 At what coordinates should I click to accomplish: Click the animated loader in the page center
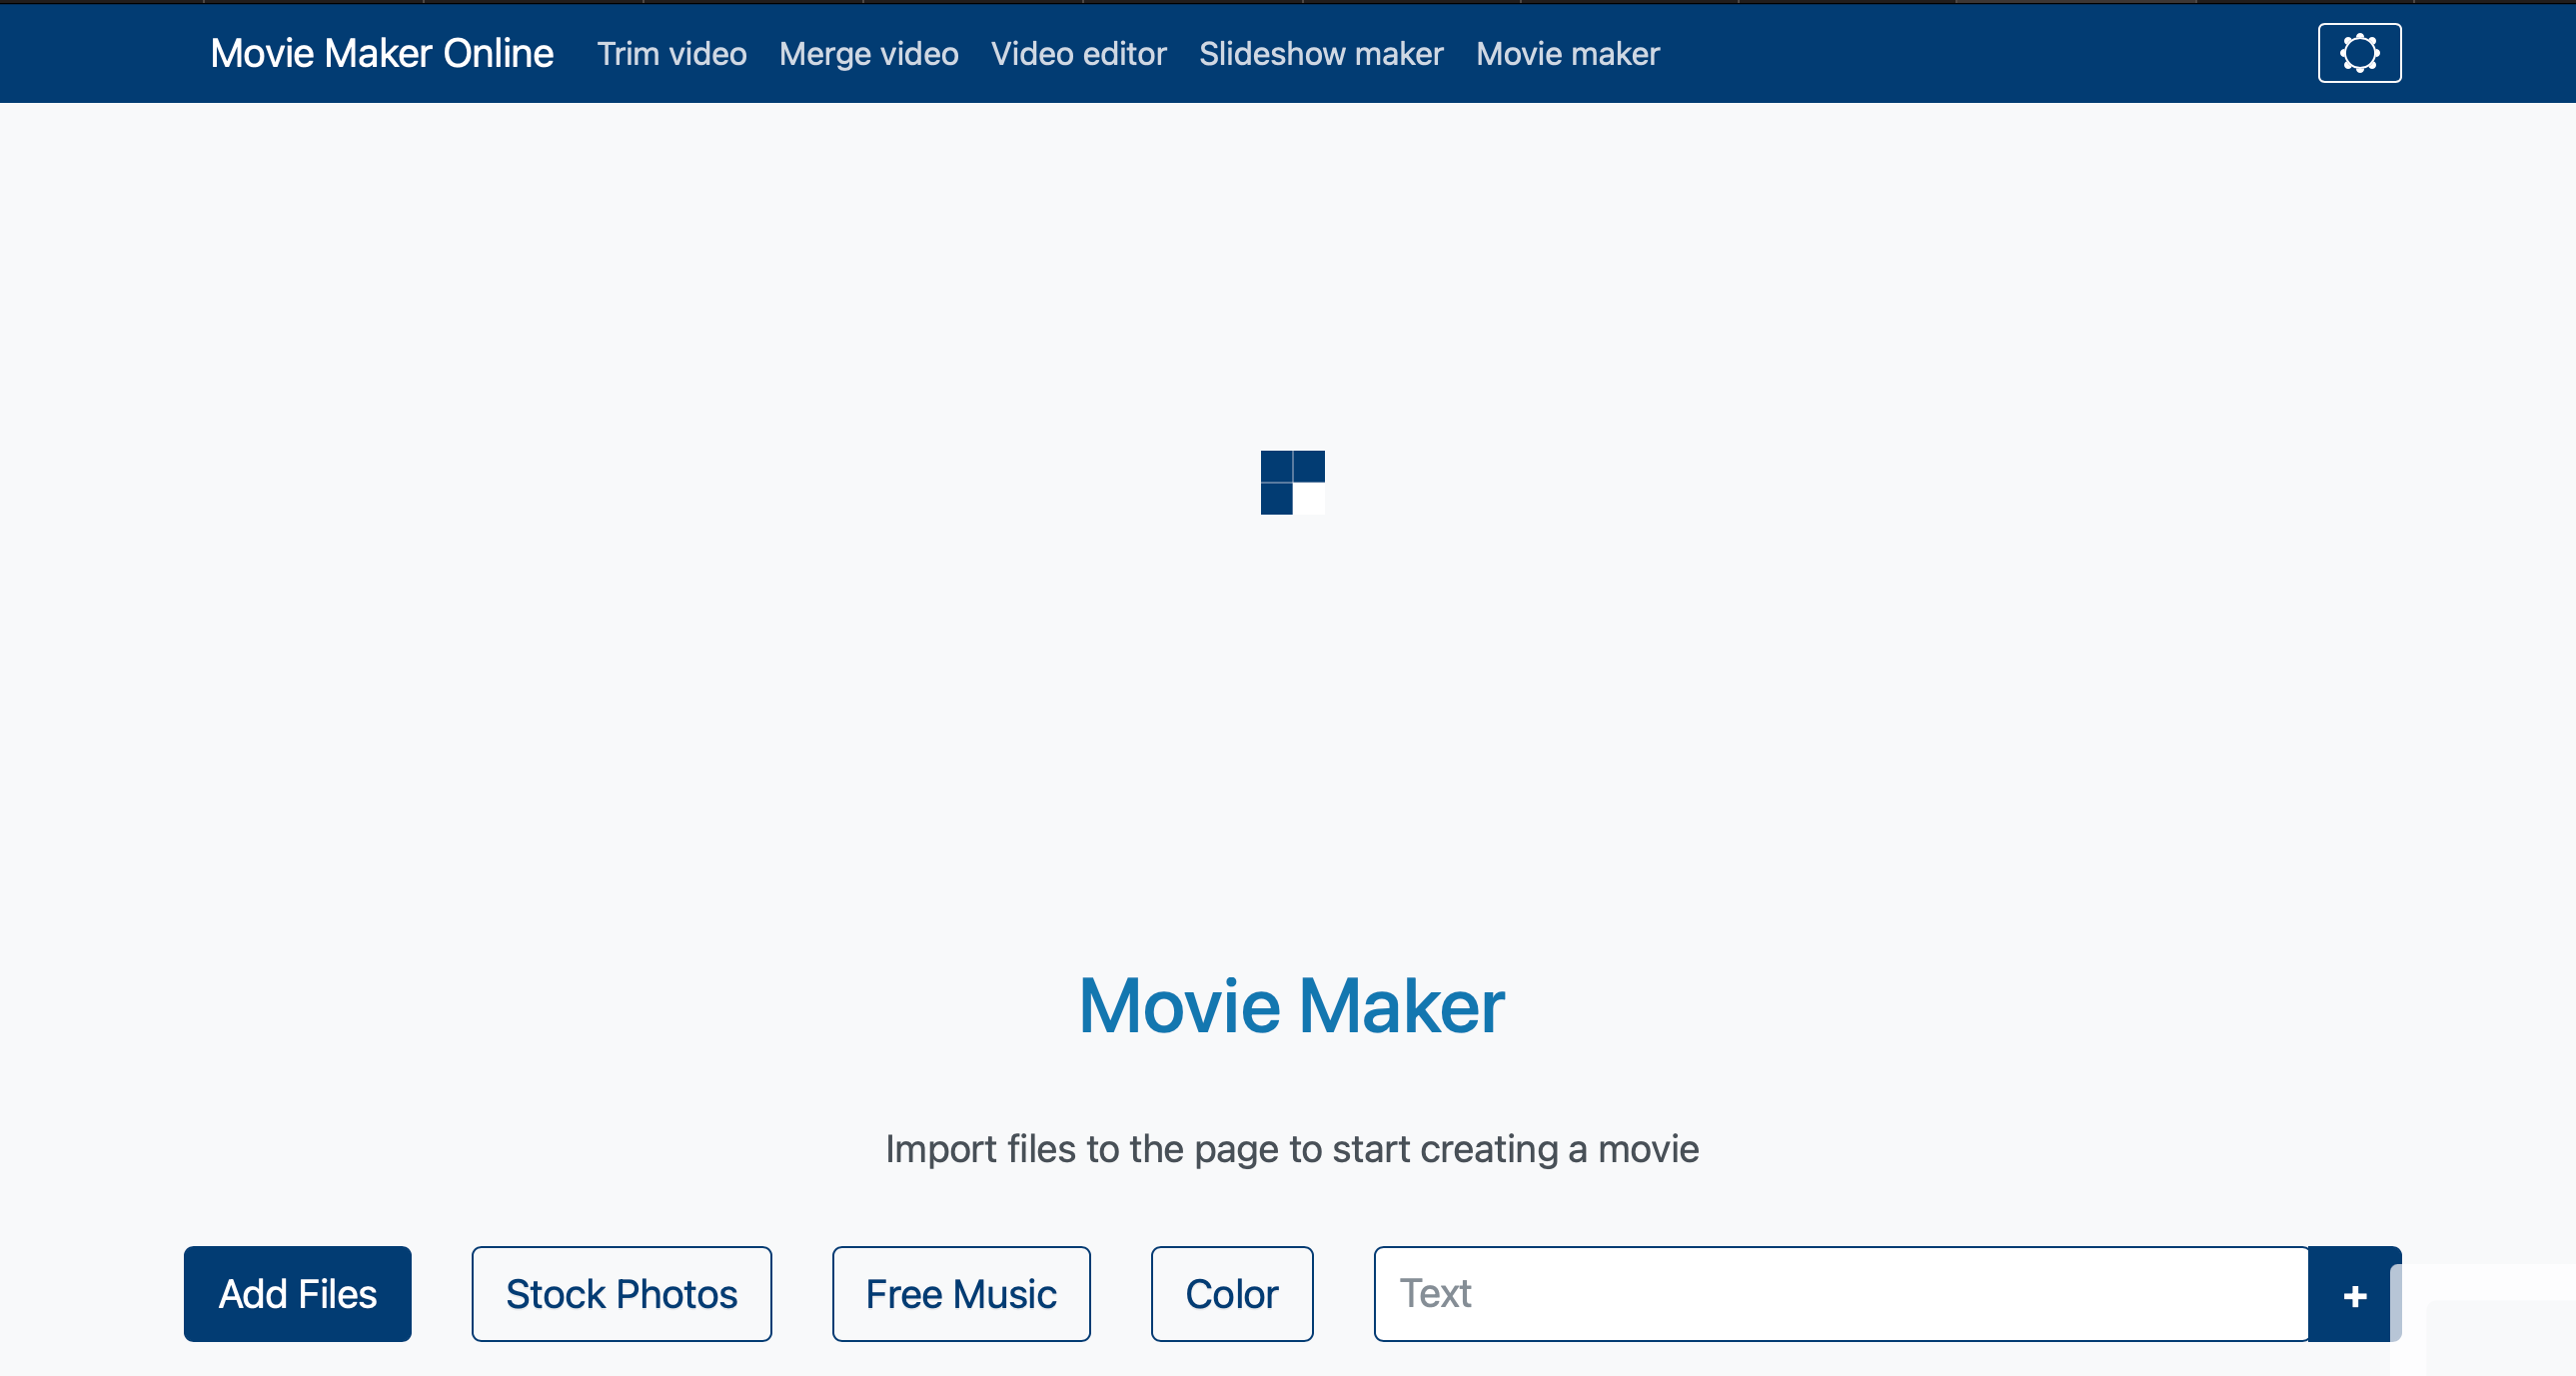(x=1293, y=484)
